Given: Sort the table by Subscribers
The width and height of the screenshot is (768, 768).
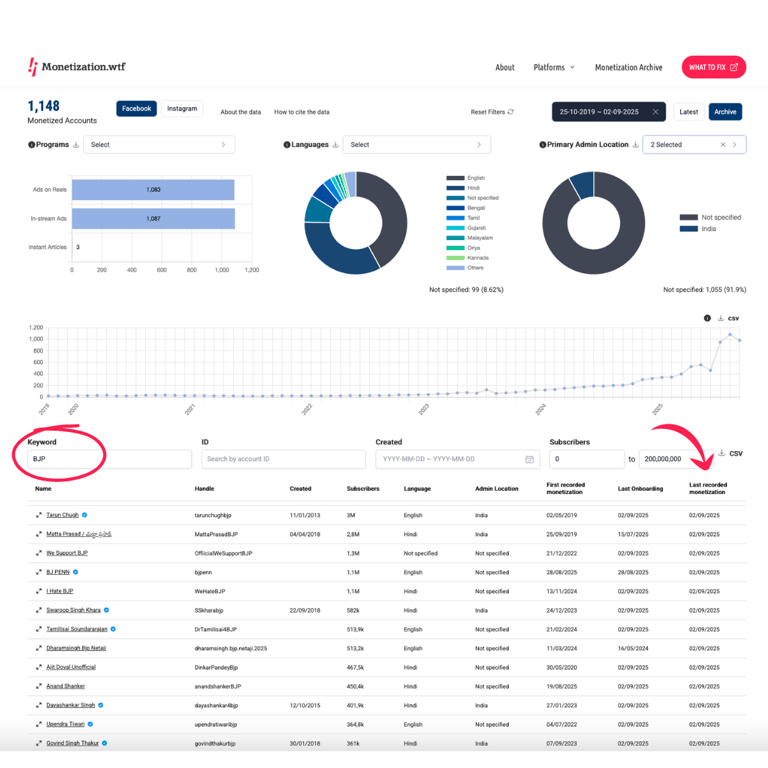Looking at the screenshot, I should coord(363,488).
